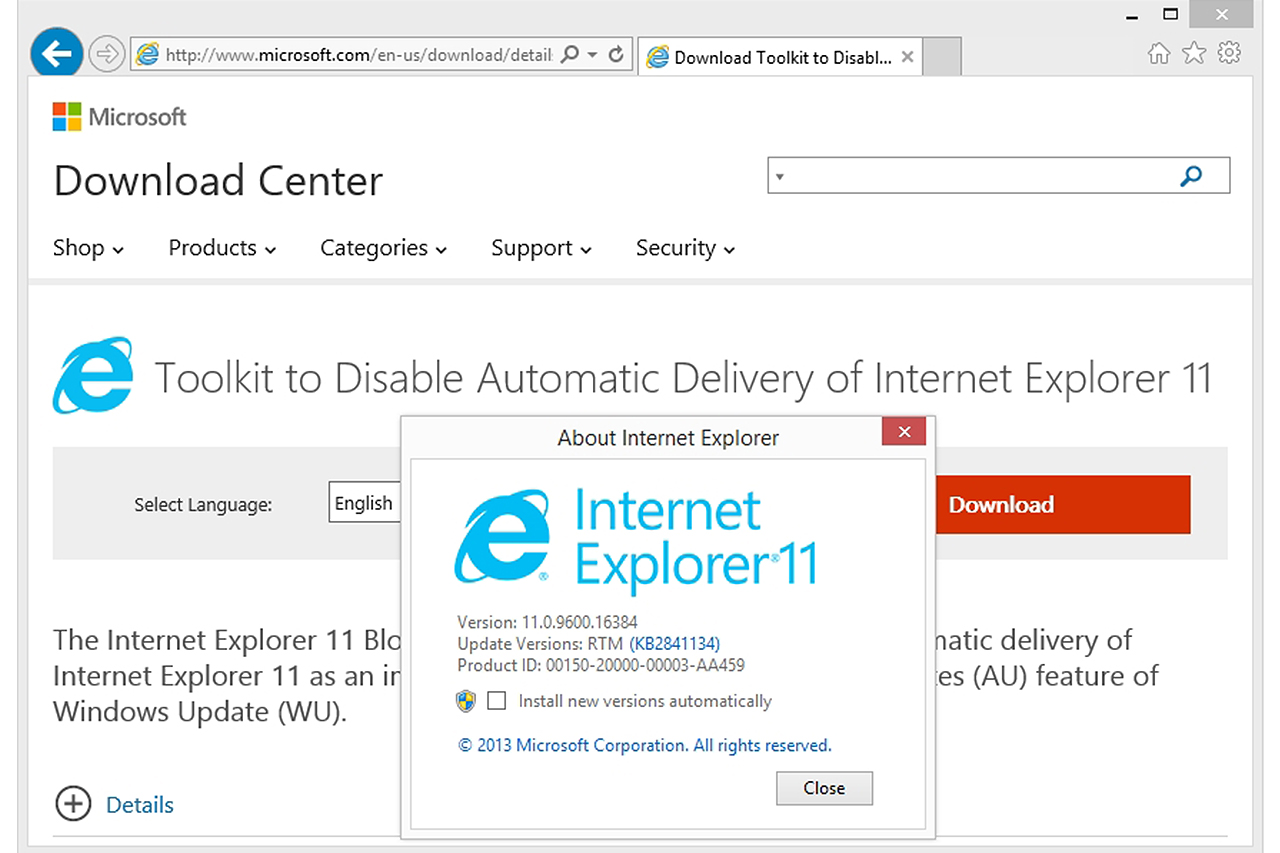Open the Select Language English dropdown
Screen dimensions: 1280x853
pos(365,503)
